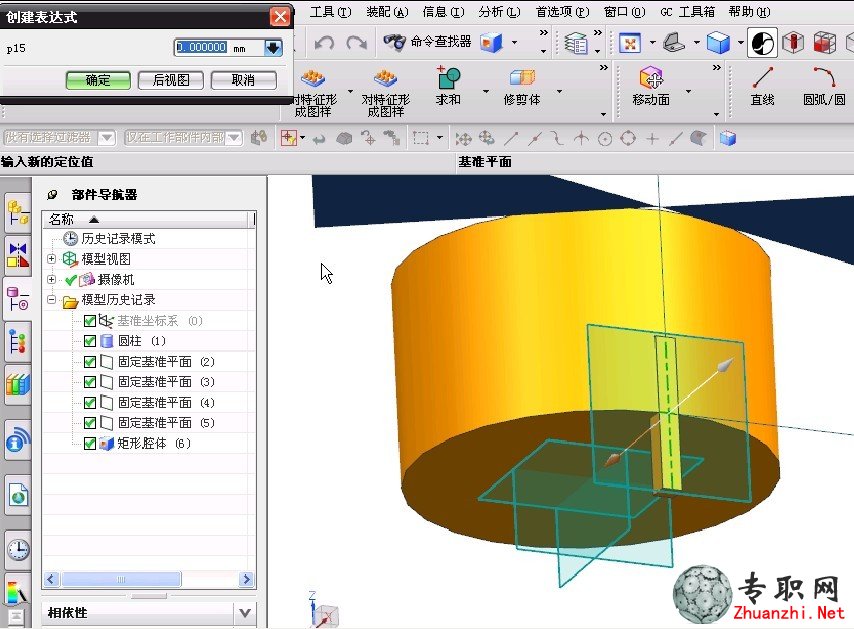Click the black and white swirl icon

[x=761, y=43]
